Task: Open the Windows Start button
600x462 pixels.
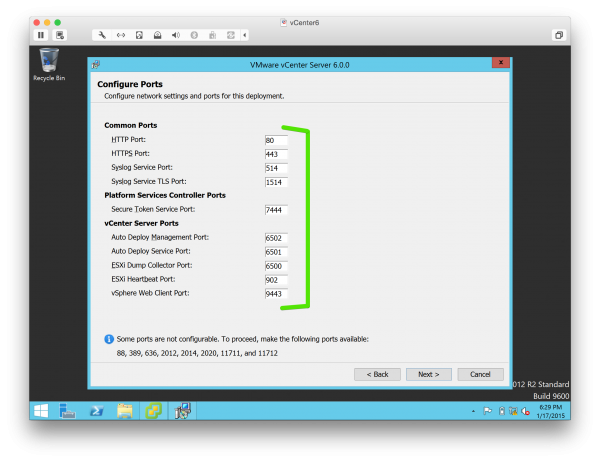Action: click(41, 411)
